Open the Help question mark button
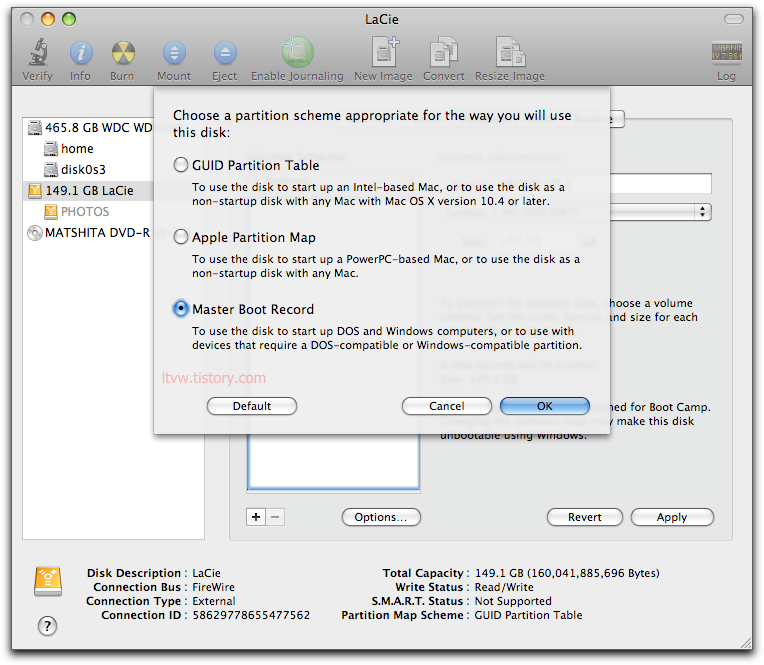 point(47,626)
